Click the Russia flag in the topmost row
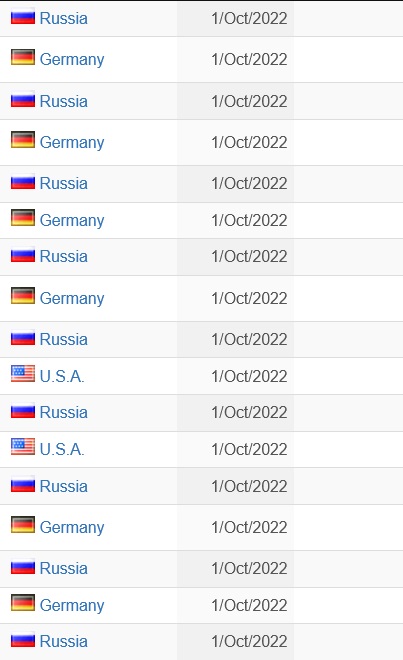 click(23, 16)
